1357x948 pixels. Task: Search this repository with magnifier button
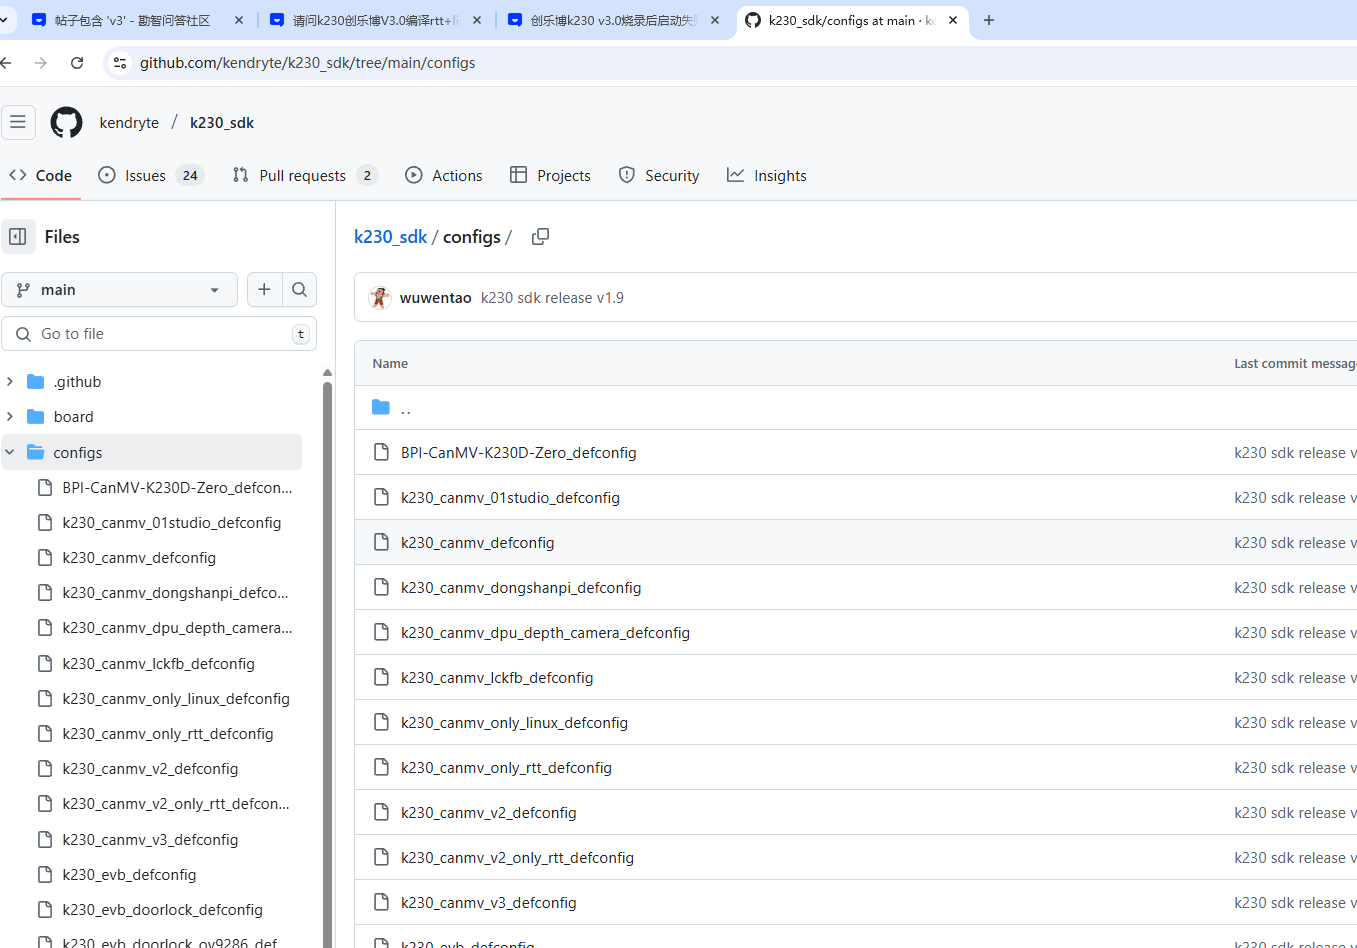(x=299, y=290)
